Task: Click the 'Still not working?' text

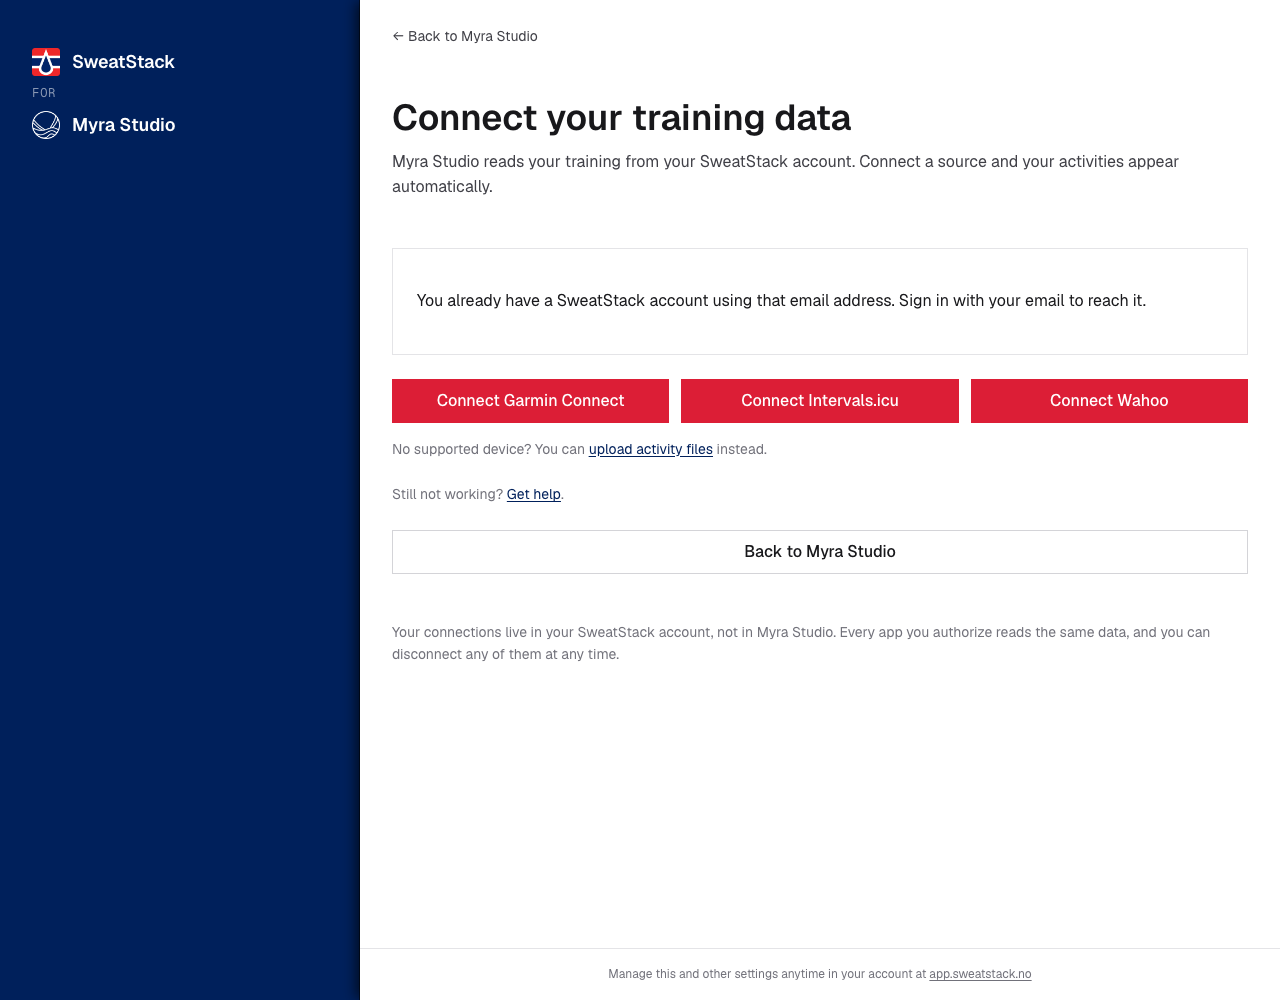Action: (x=447, y=494)
